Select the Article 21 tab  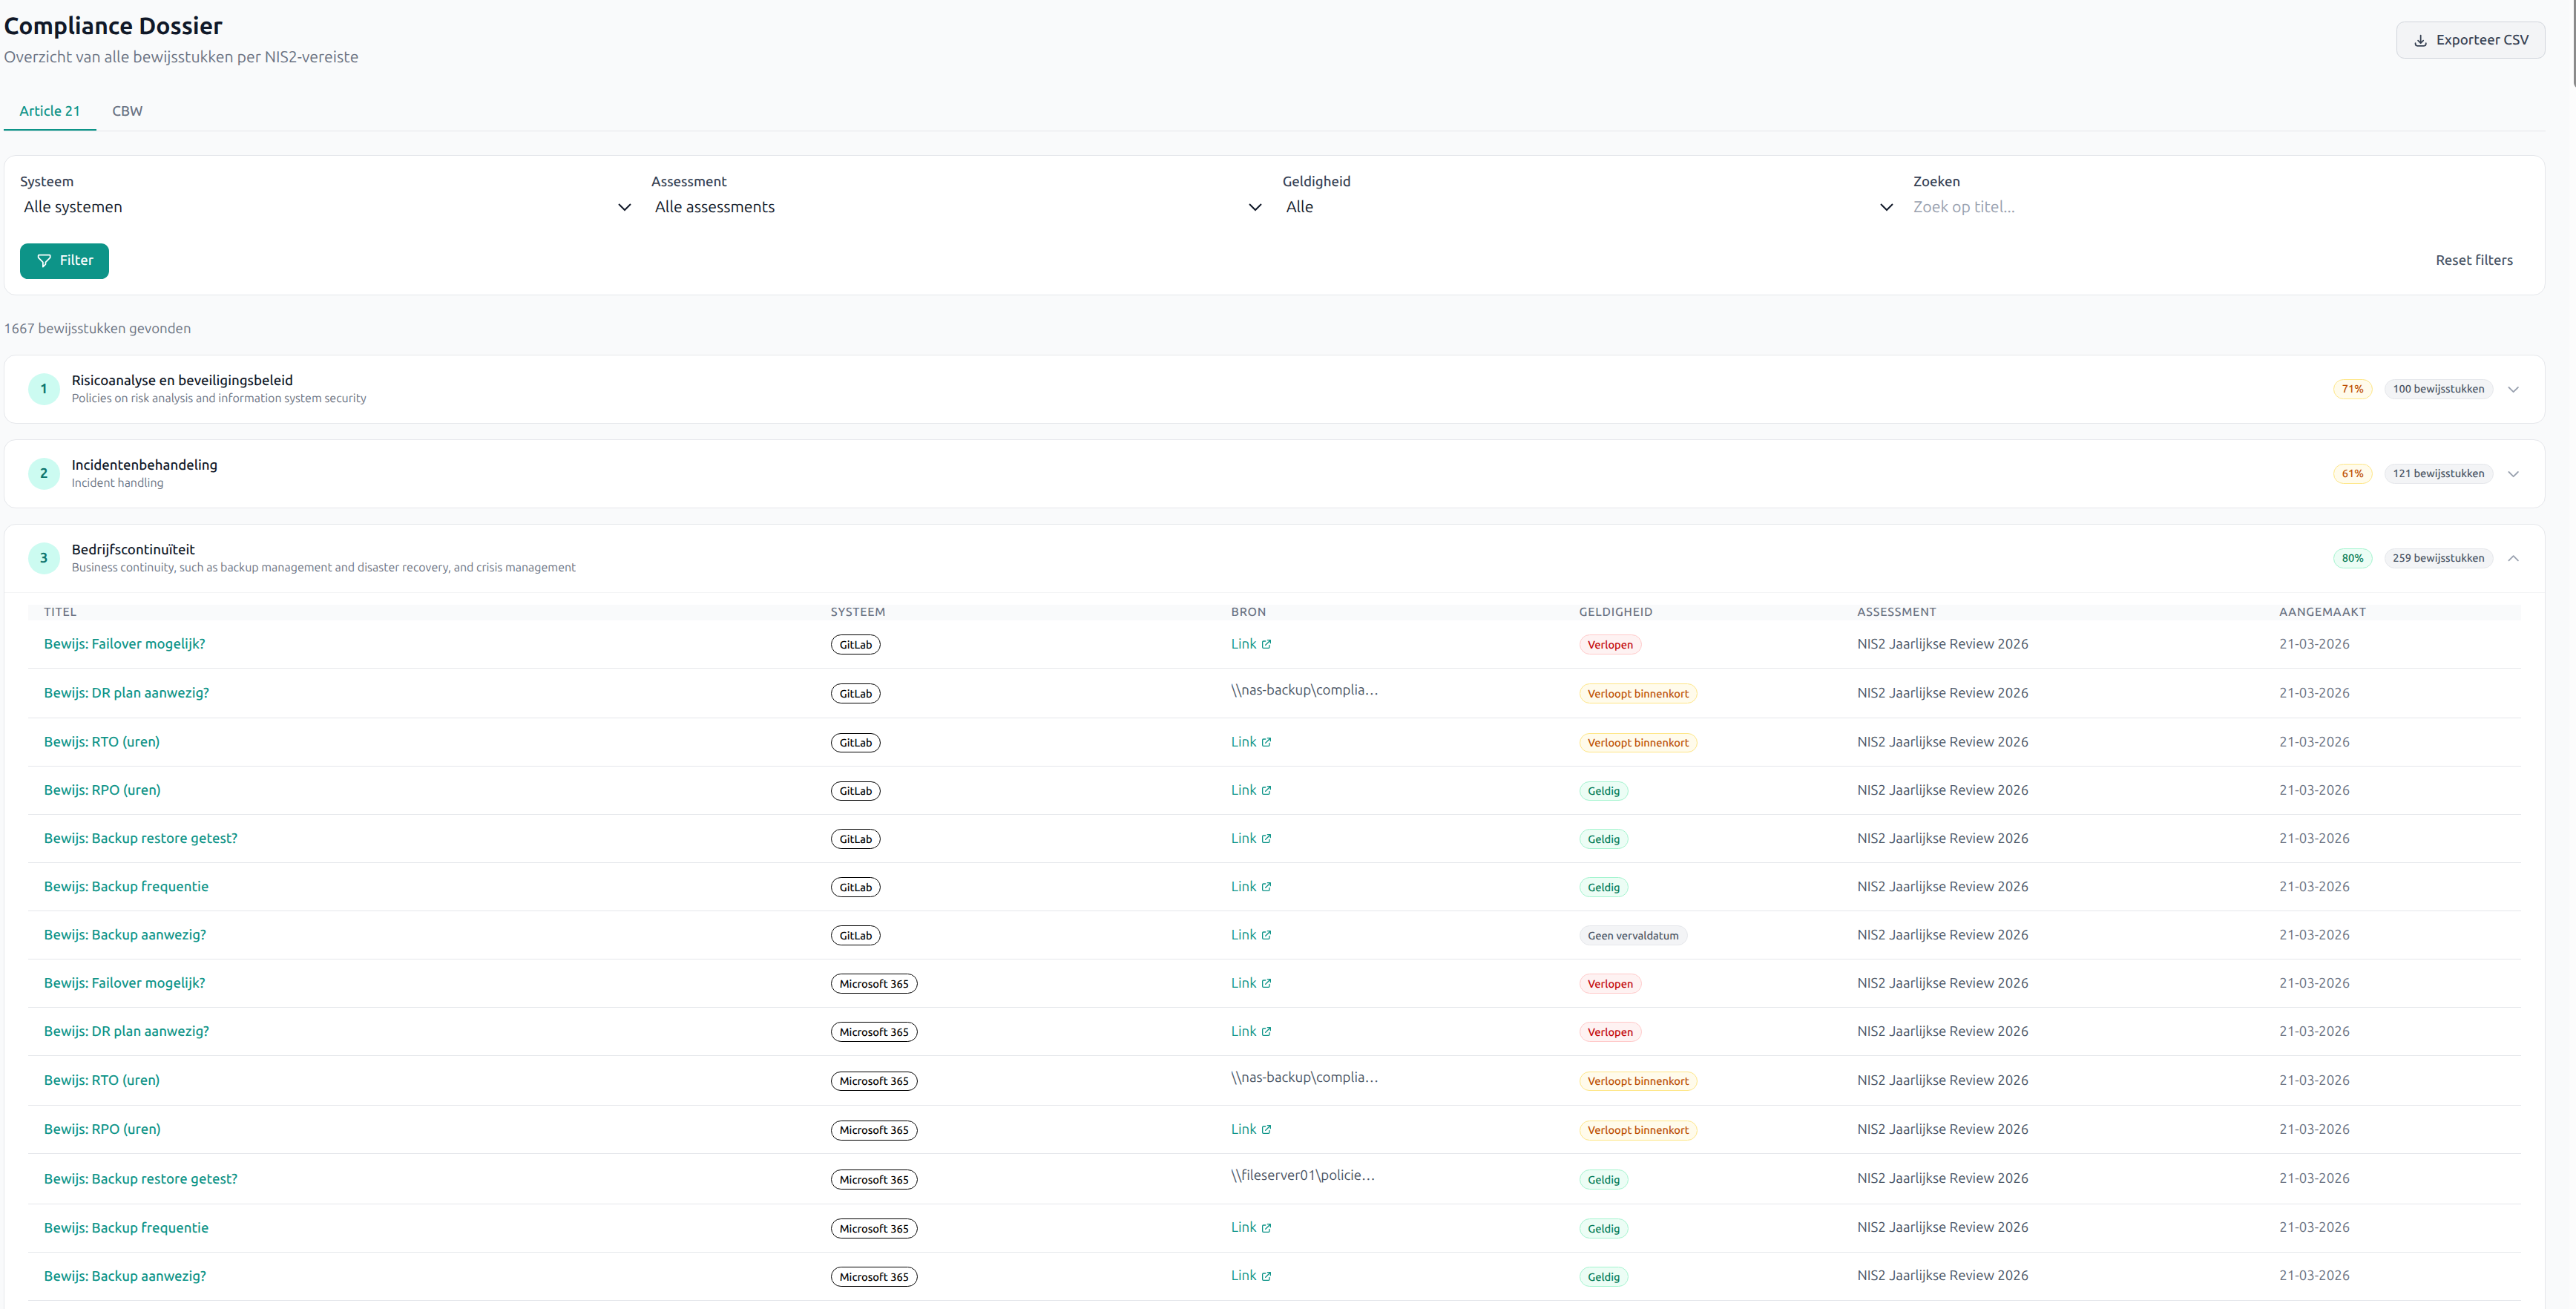click(x=49, y=111)
